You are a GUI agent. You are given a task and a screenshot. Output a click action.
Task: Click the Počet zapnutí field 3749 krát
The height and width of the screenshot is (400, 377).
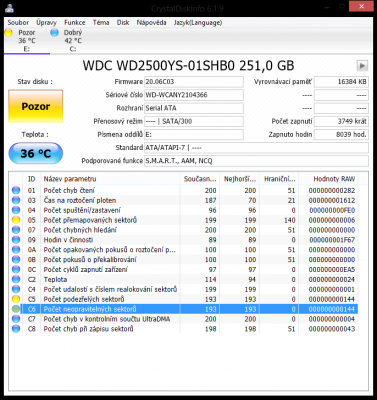[341, 121]
